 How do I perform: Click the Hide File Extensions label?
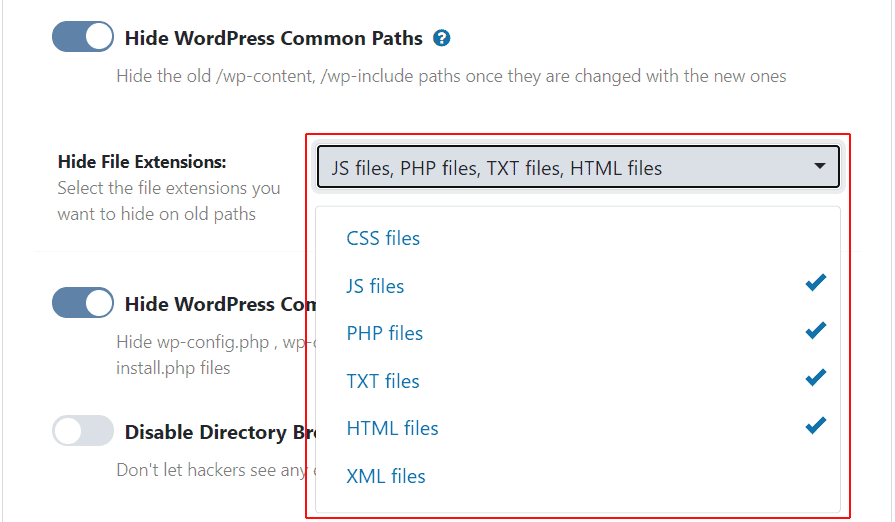(142, 162)
